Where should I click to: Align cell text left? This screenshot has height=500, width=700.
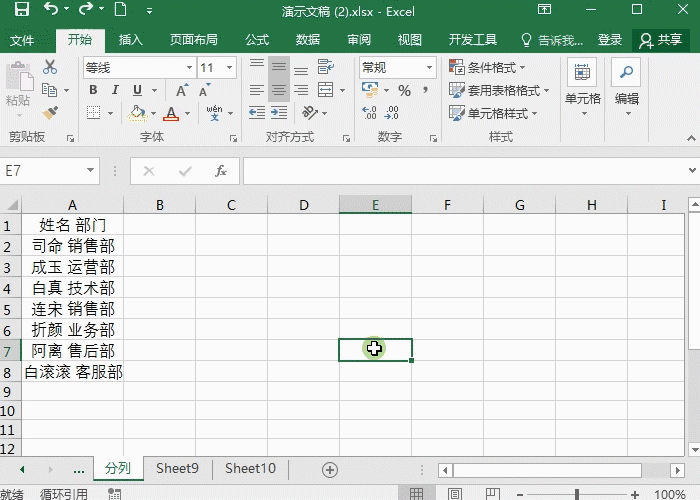click(x=257, y=90)
